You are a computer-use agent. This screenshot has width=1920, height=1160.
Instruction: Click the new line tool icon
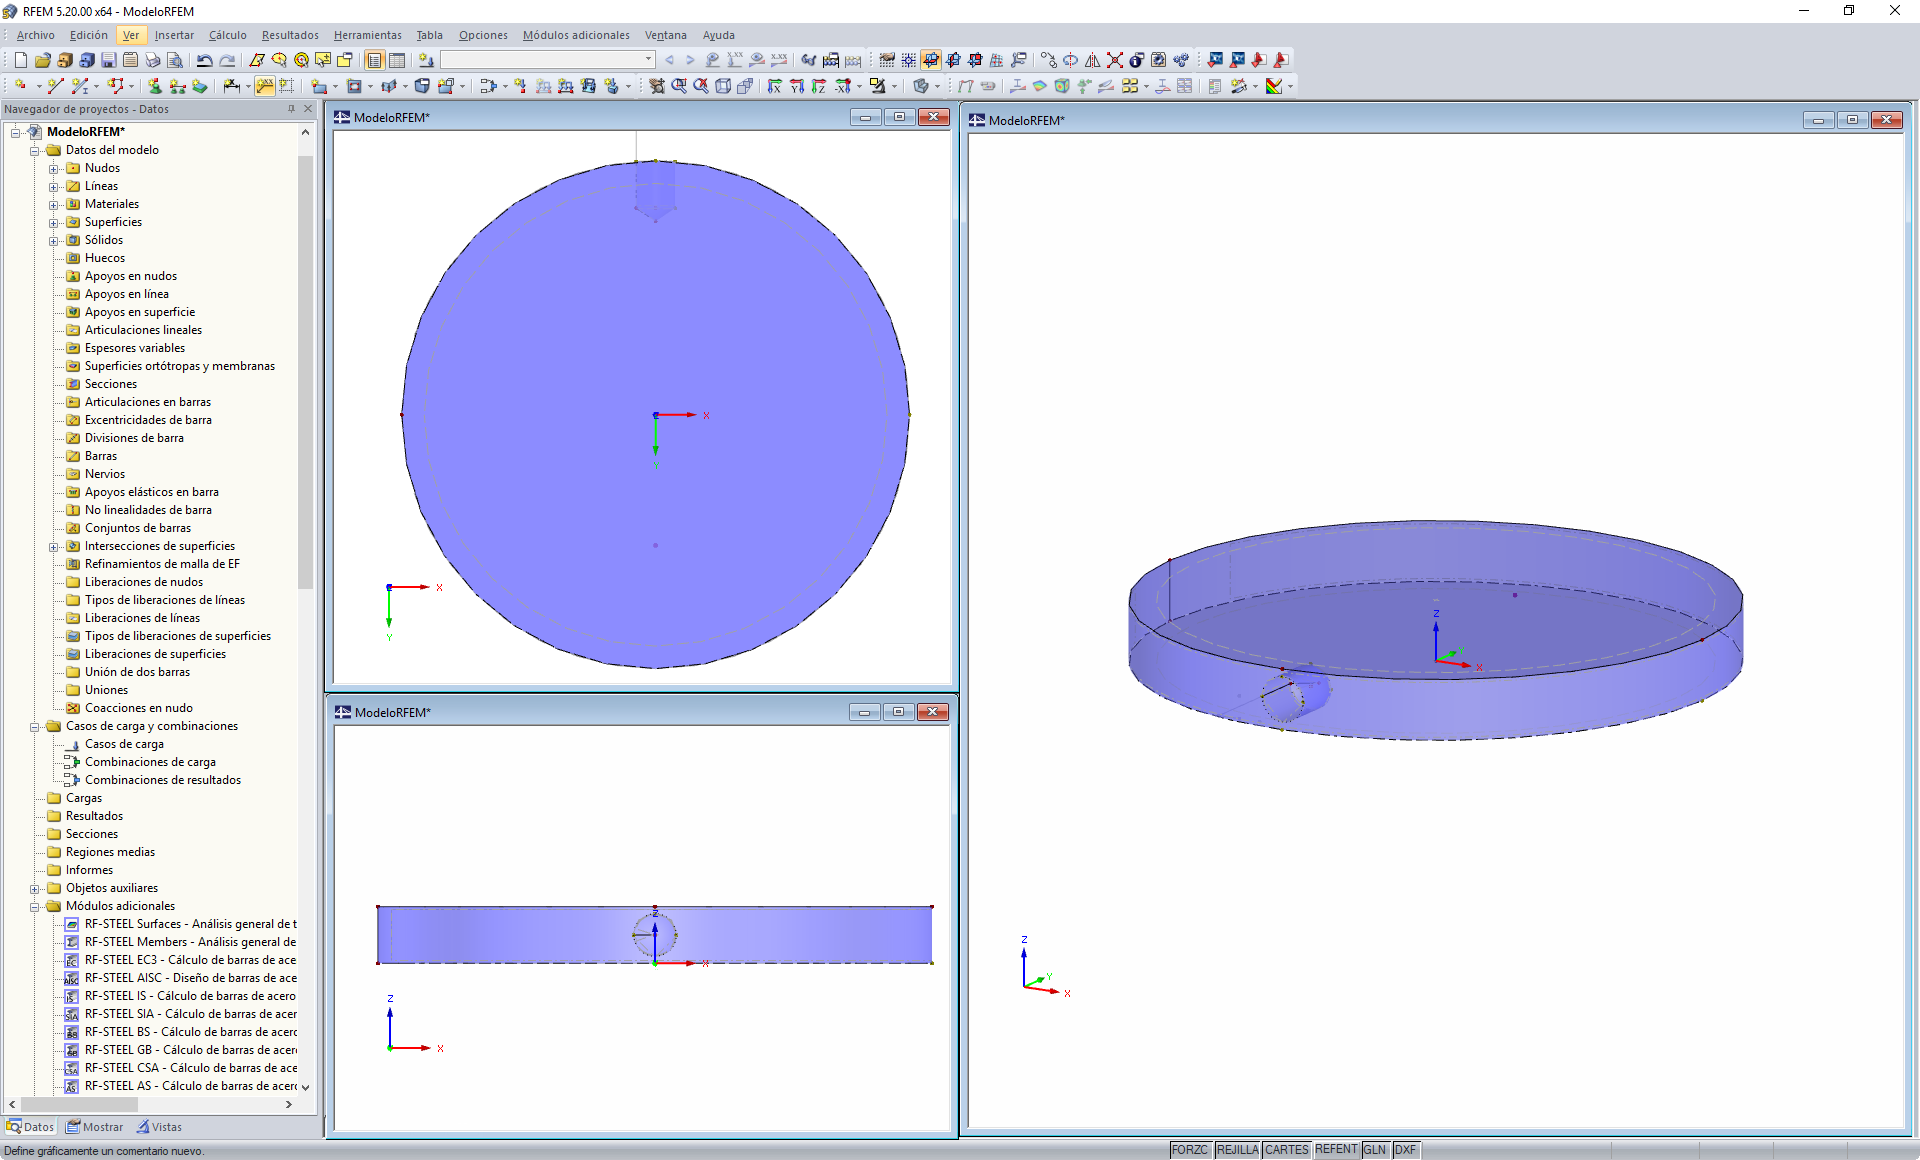point(55,86)
